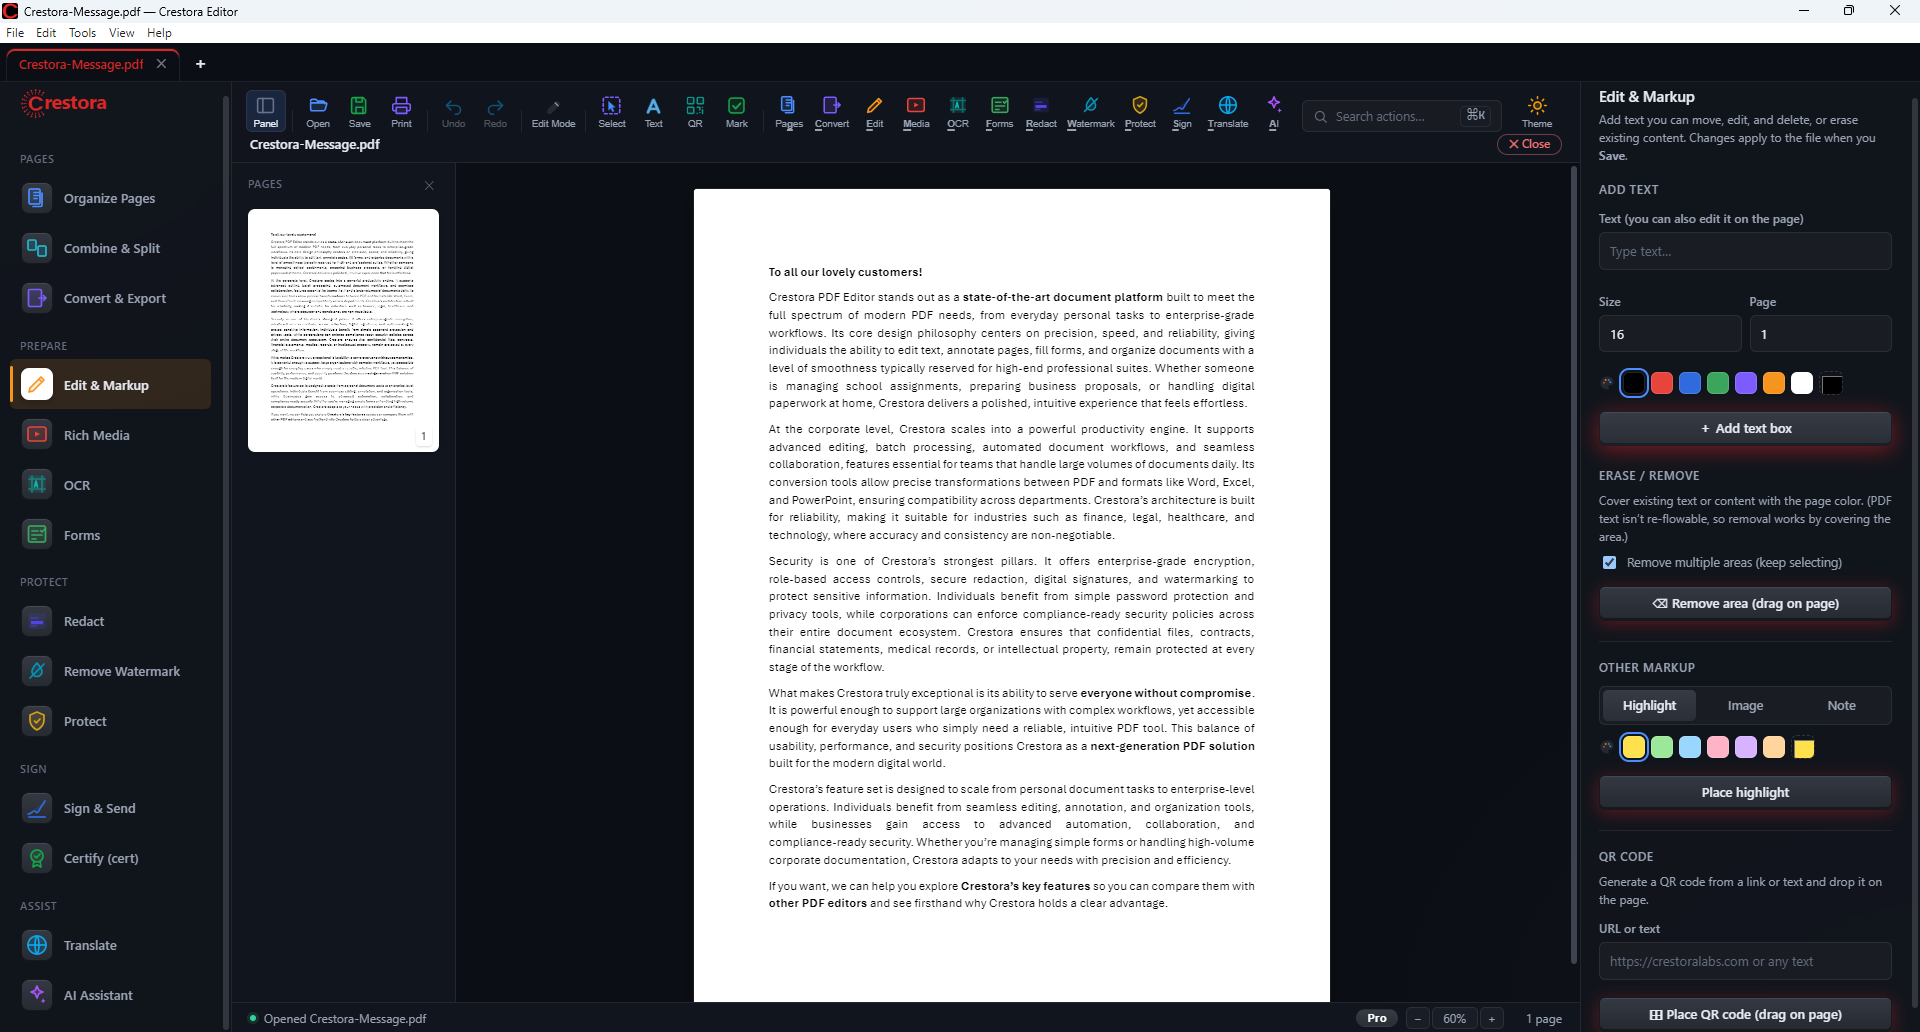Open the OCR toolbar dropdown

coord(958,111)
